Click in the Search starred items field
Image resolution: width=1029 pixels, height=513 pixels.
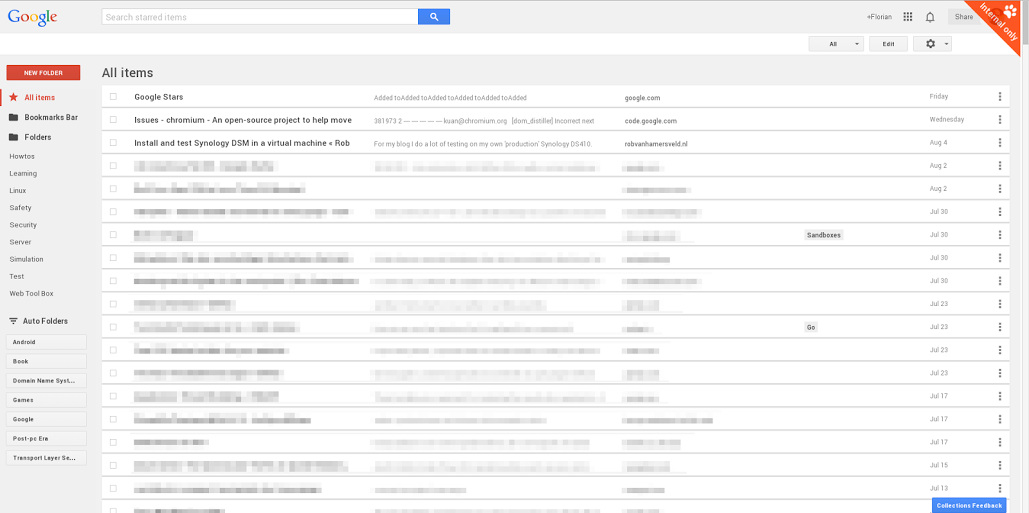260,17
